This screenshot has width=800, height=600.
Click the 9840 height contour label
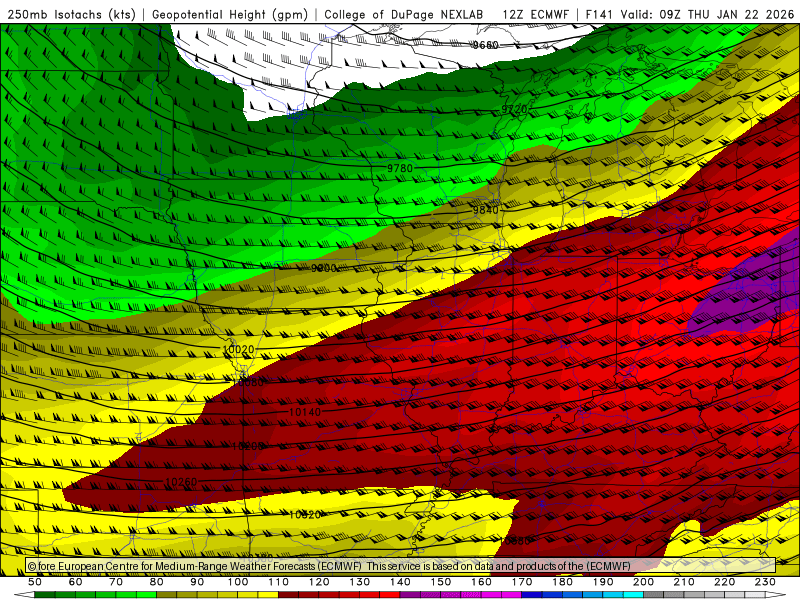485,210
